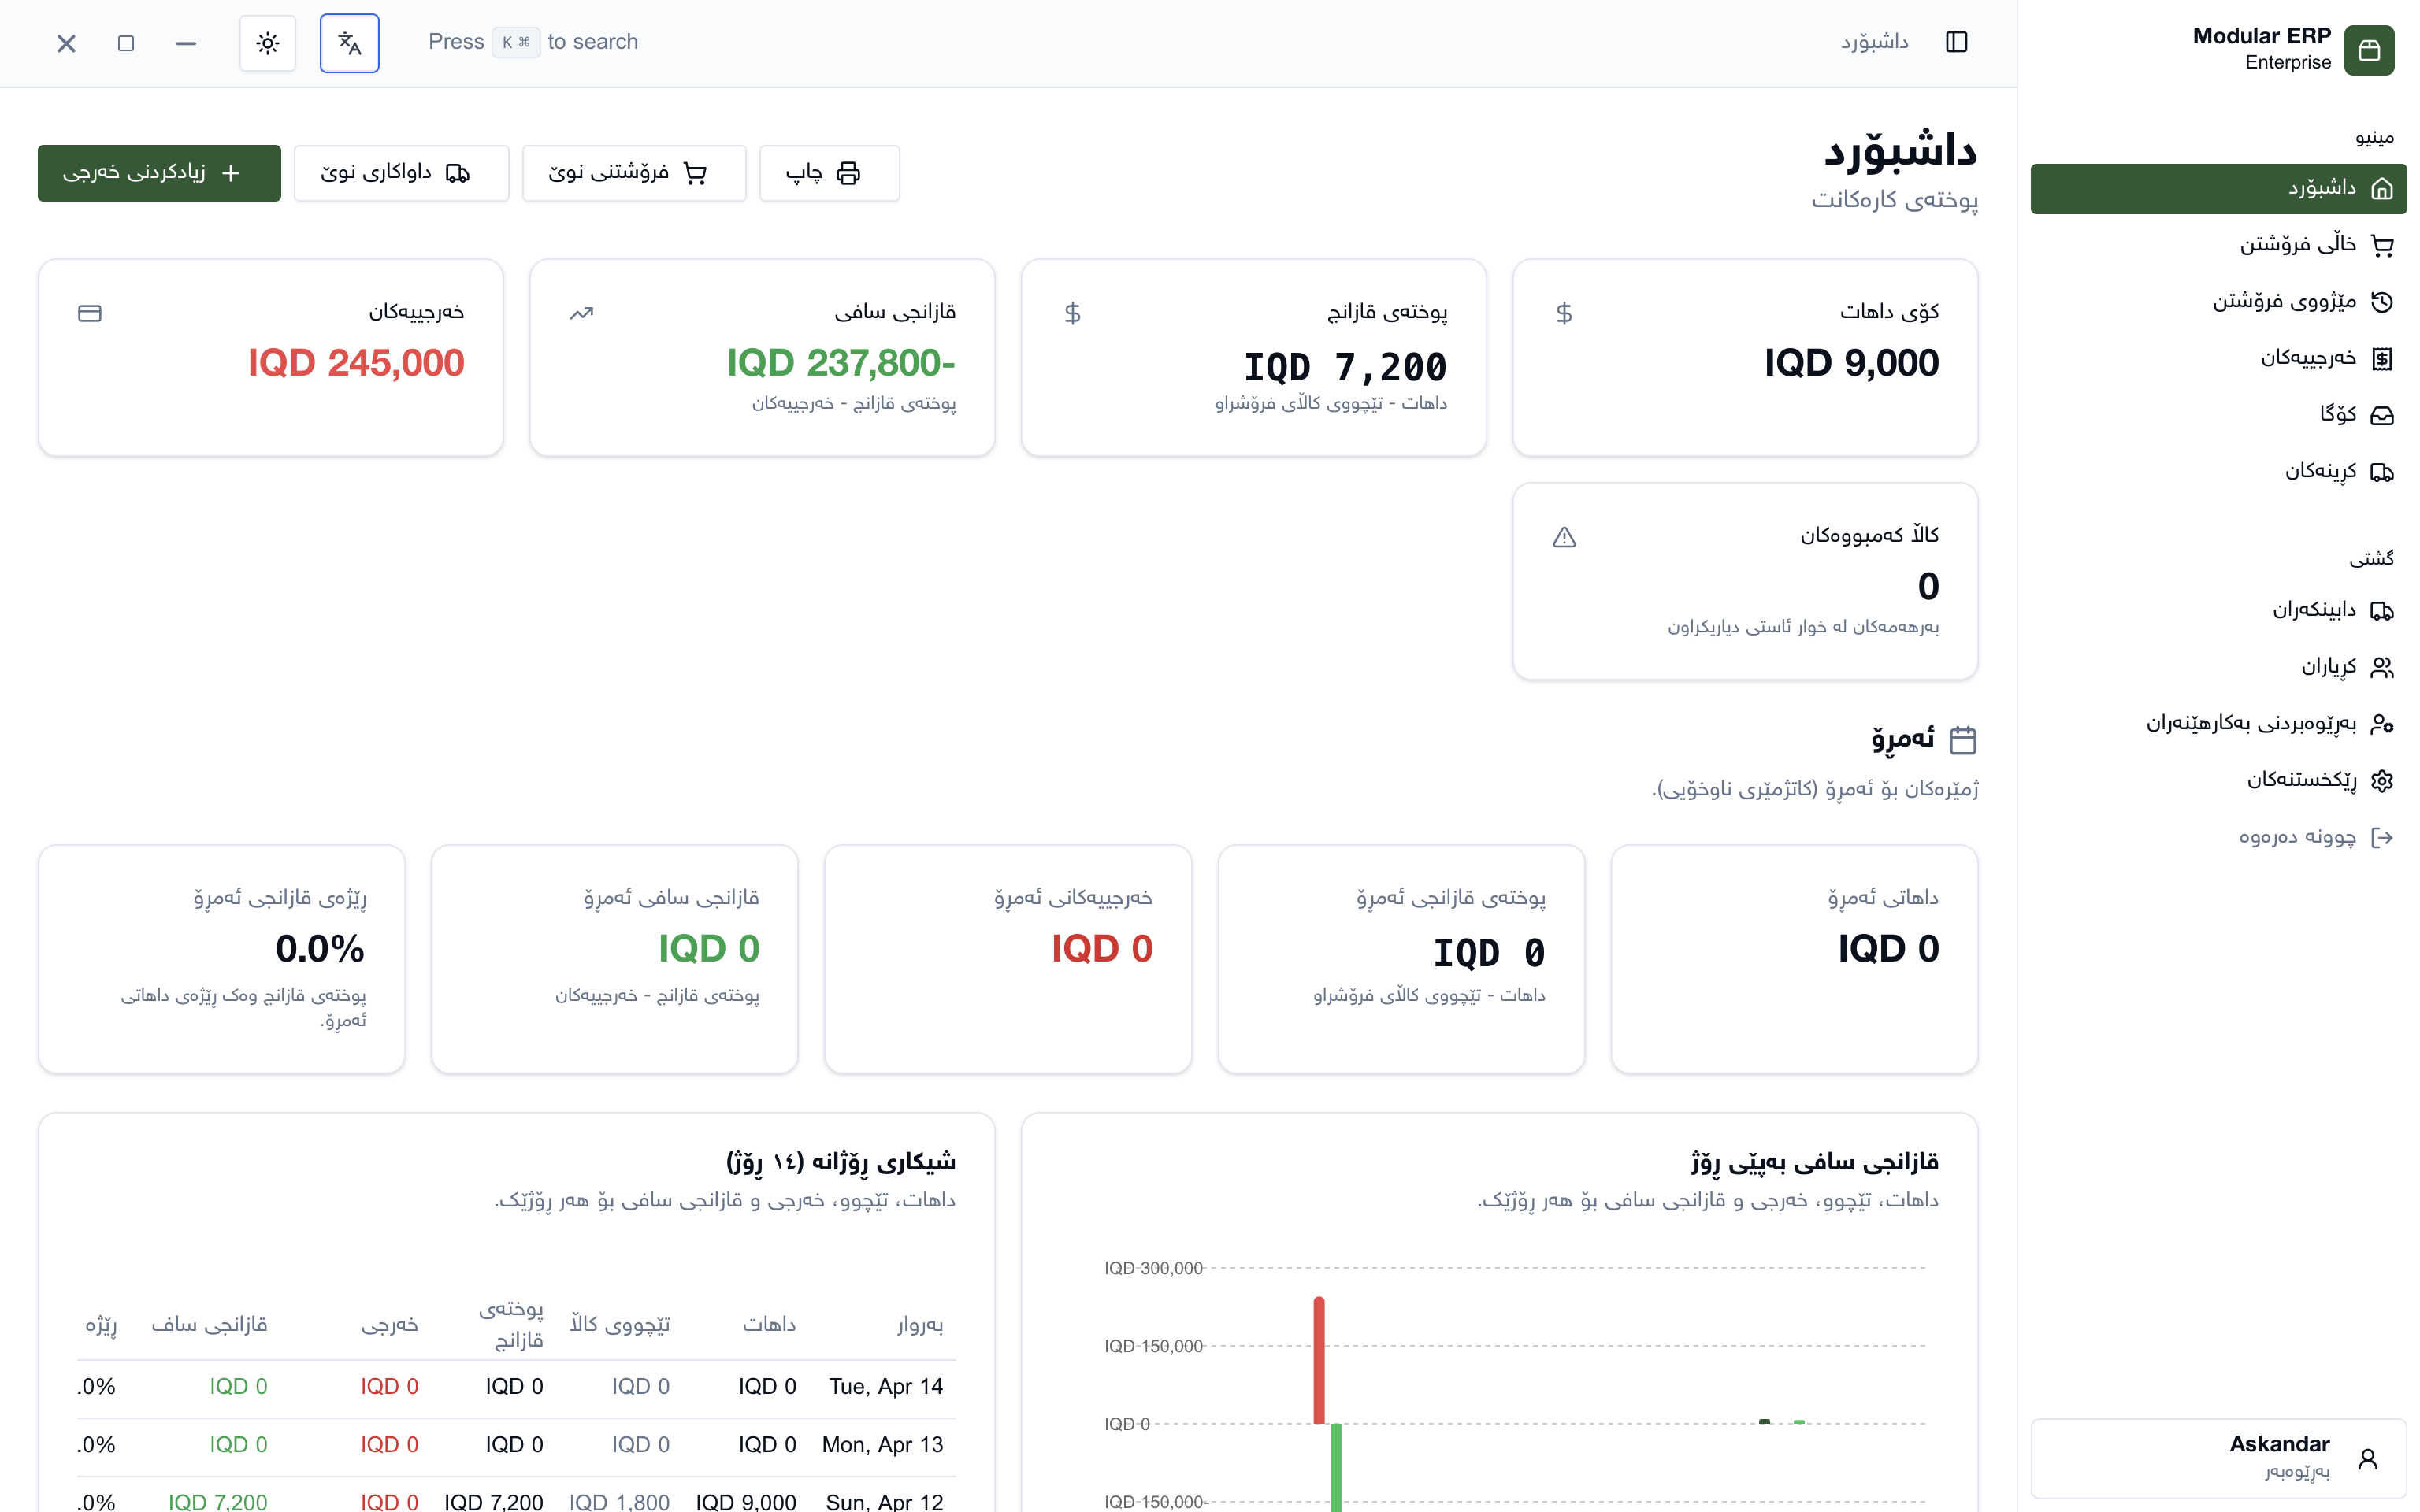Click the داواکاری نوێ new order button
2420x1512 pixels.
[401, 173]
